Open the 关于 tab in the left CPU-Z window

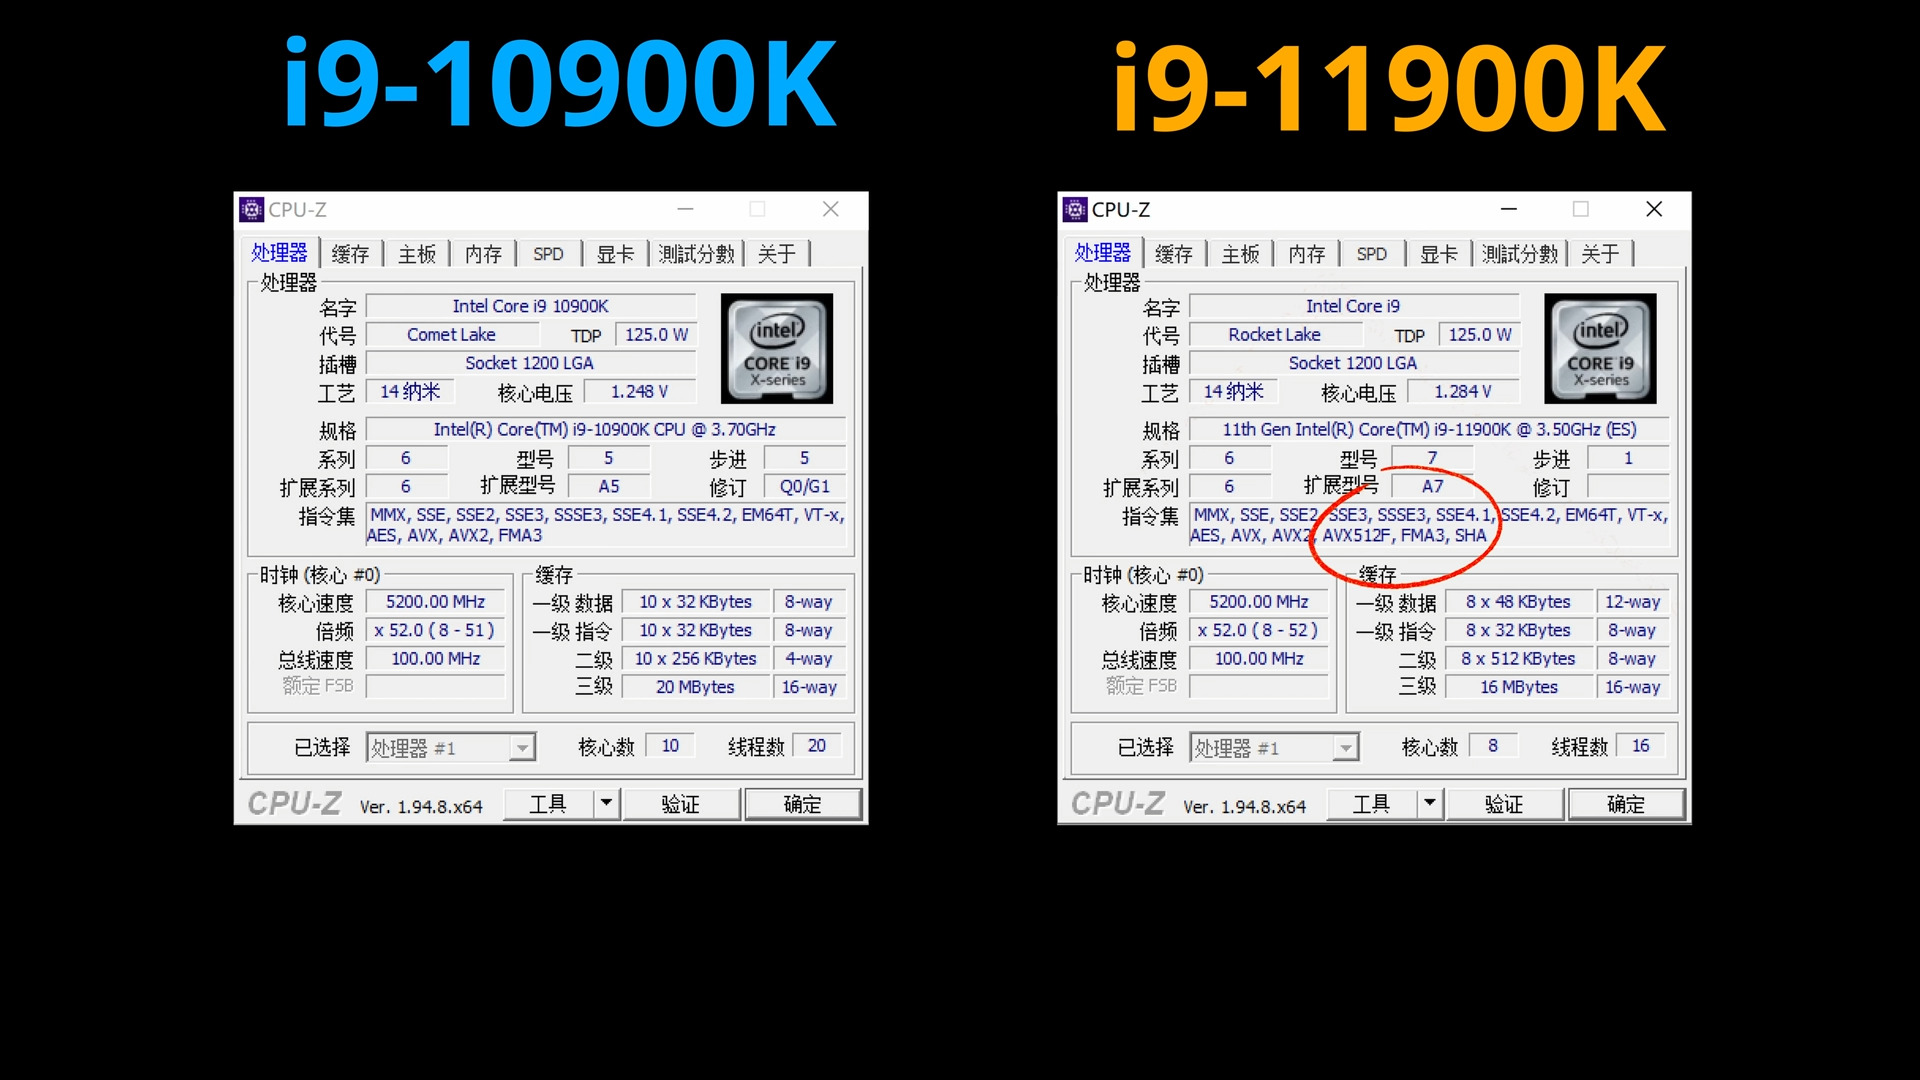[x=777, y=254]
